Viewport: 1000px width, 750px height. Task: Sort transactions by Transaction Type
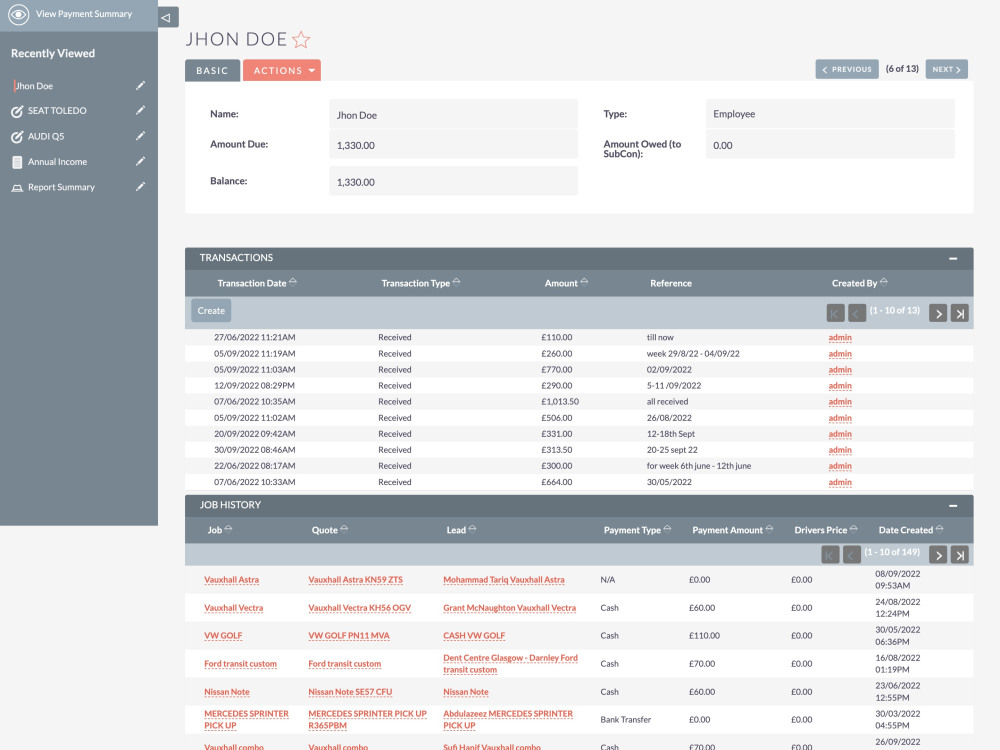tap(421, 283)
